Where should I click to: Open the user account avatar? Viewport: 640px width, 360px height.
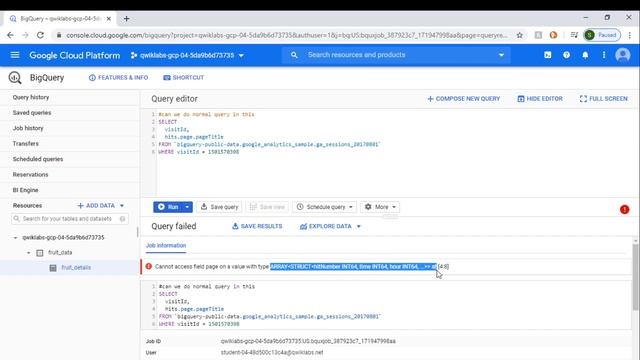(x=623, y=55)
